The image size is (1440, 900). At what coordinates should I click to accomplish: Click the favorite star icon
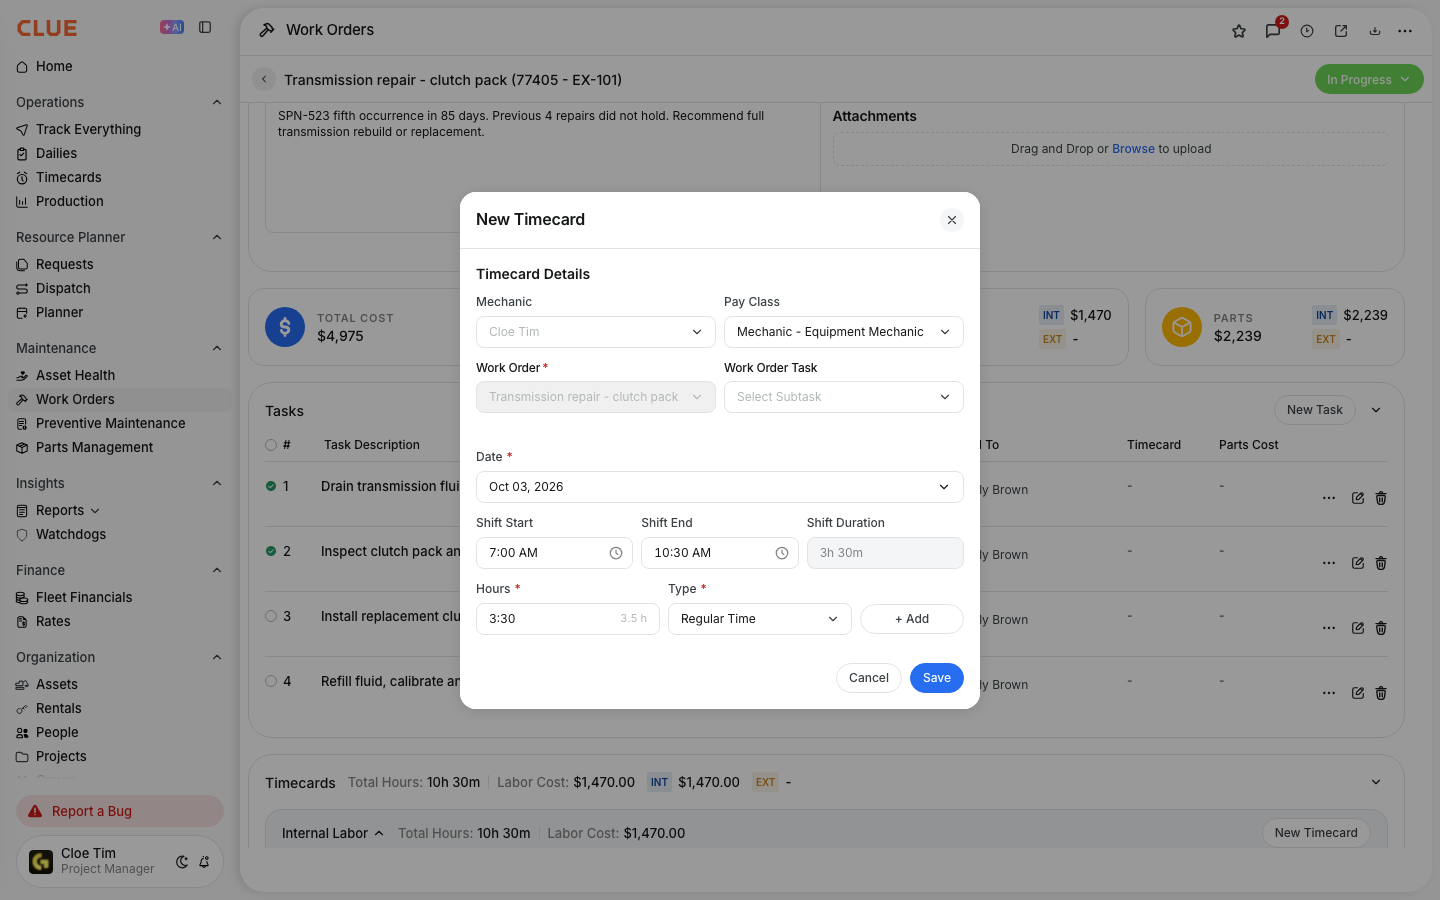point(1239,31)
